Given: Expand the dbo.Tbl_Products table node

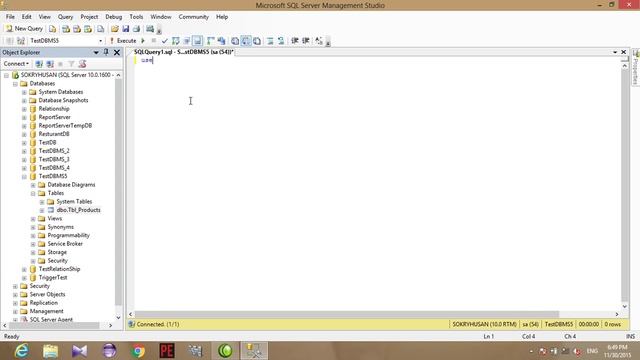Looking at the screenshot, I should (x=42, y=211).
